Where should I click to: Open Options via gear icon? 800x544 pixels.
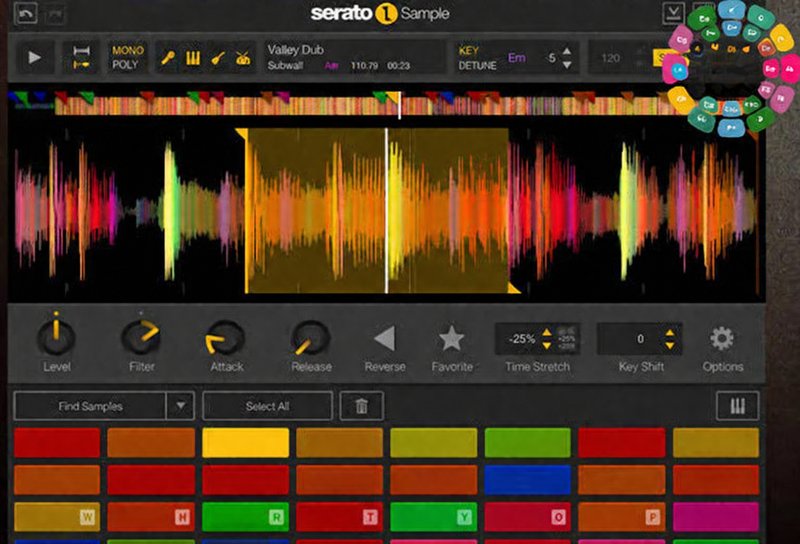tap(722, 338)
